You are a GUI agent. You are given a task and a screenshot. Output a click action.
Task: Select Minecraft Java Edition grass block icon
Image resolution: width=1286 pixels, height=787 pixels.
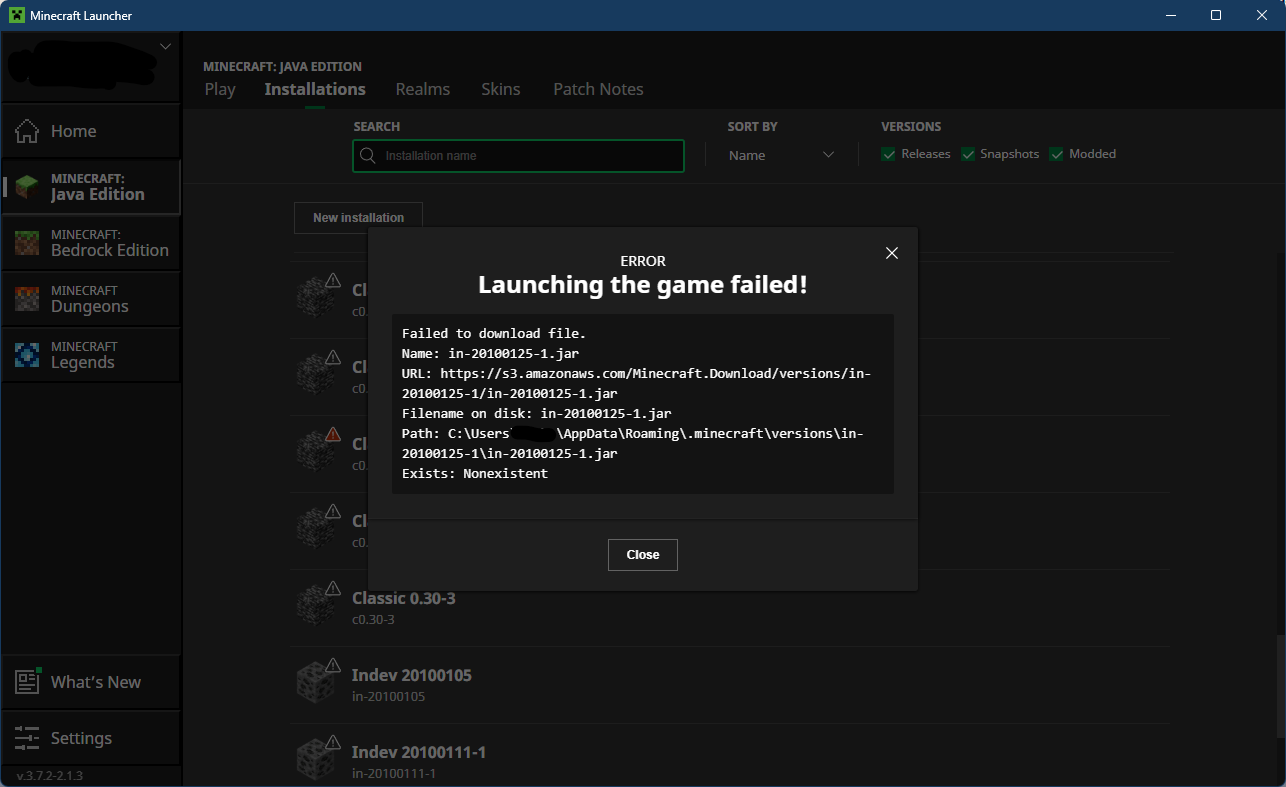[27, 187]
